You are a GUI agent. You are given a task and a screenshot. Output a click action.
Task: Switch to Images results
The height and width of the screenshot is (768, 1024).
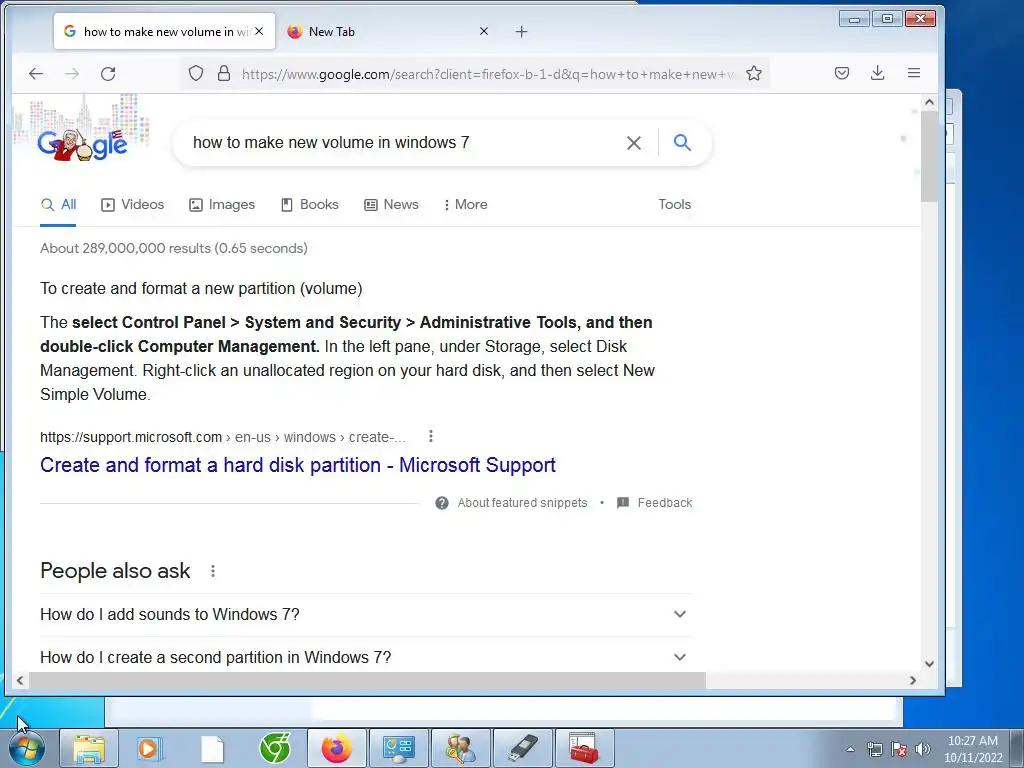pos(222,204)
